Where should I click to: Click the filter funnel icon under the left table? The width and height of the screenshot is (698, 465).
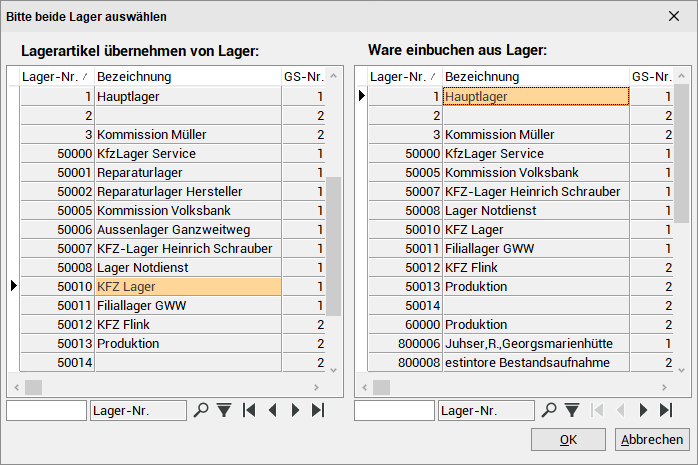tap(224, 410)
